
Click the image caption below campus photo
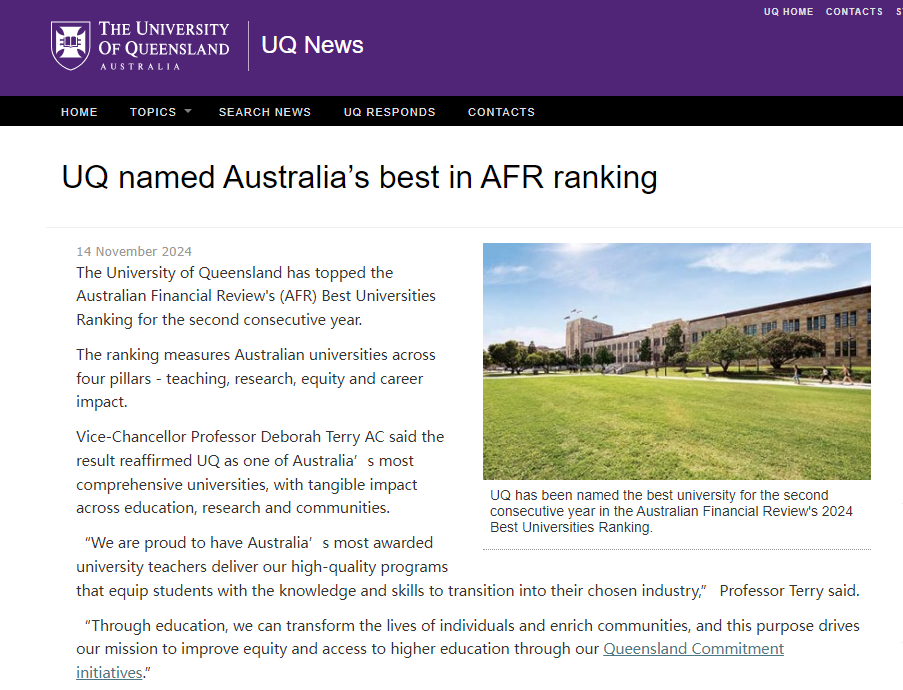pos(671,511)
